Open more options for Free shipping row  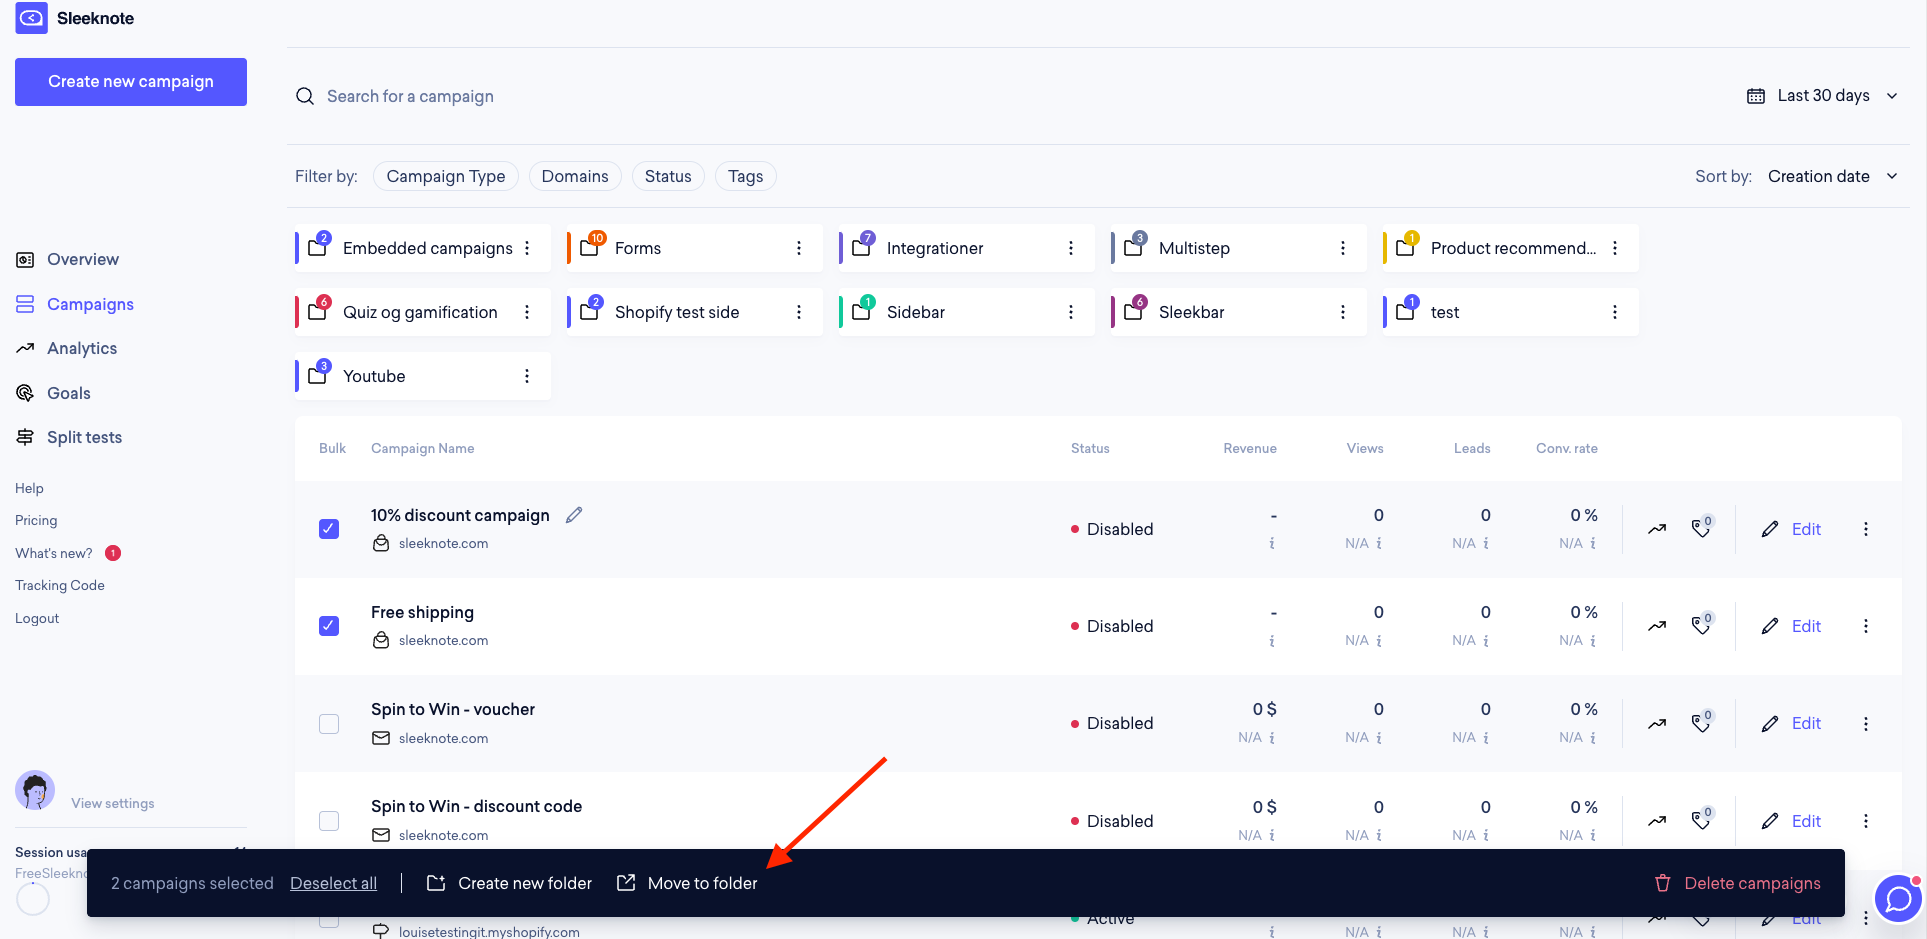click(1866, 626)
